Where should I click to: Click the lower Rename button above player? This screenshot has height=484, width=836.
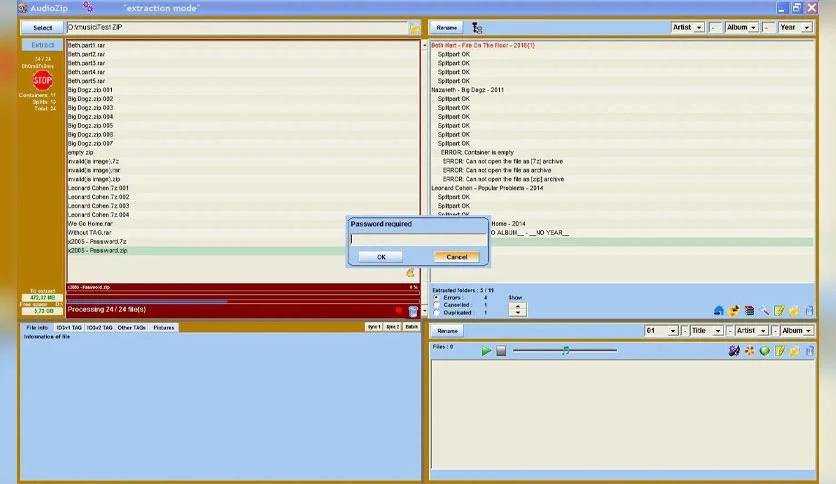pyautogui.click(x=447, y=331)
